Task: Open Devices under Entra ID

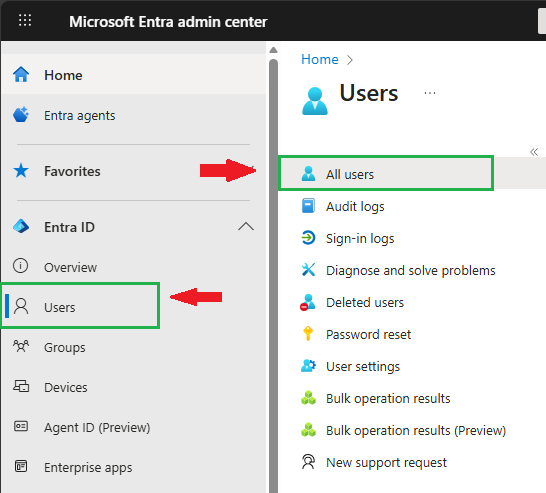Action: [x=133, y=387]
